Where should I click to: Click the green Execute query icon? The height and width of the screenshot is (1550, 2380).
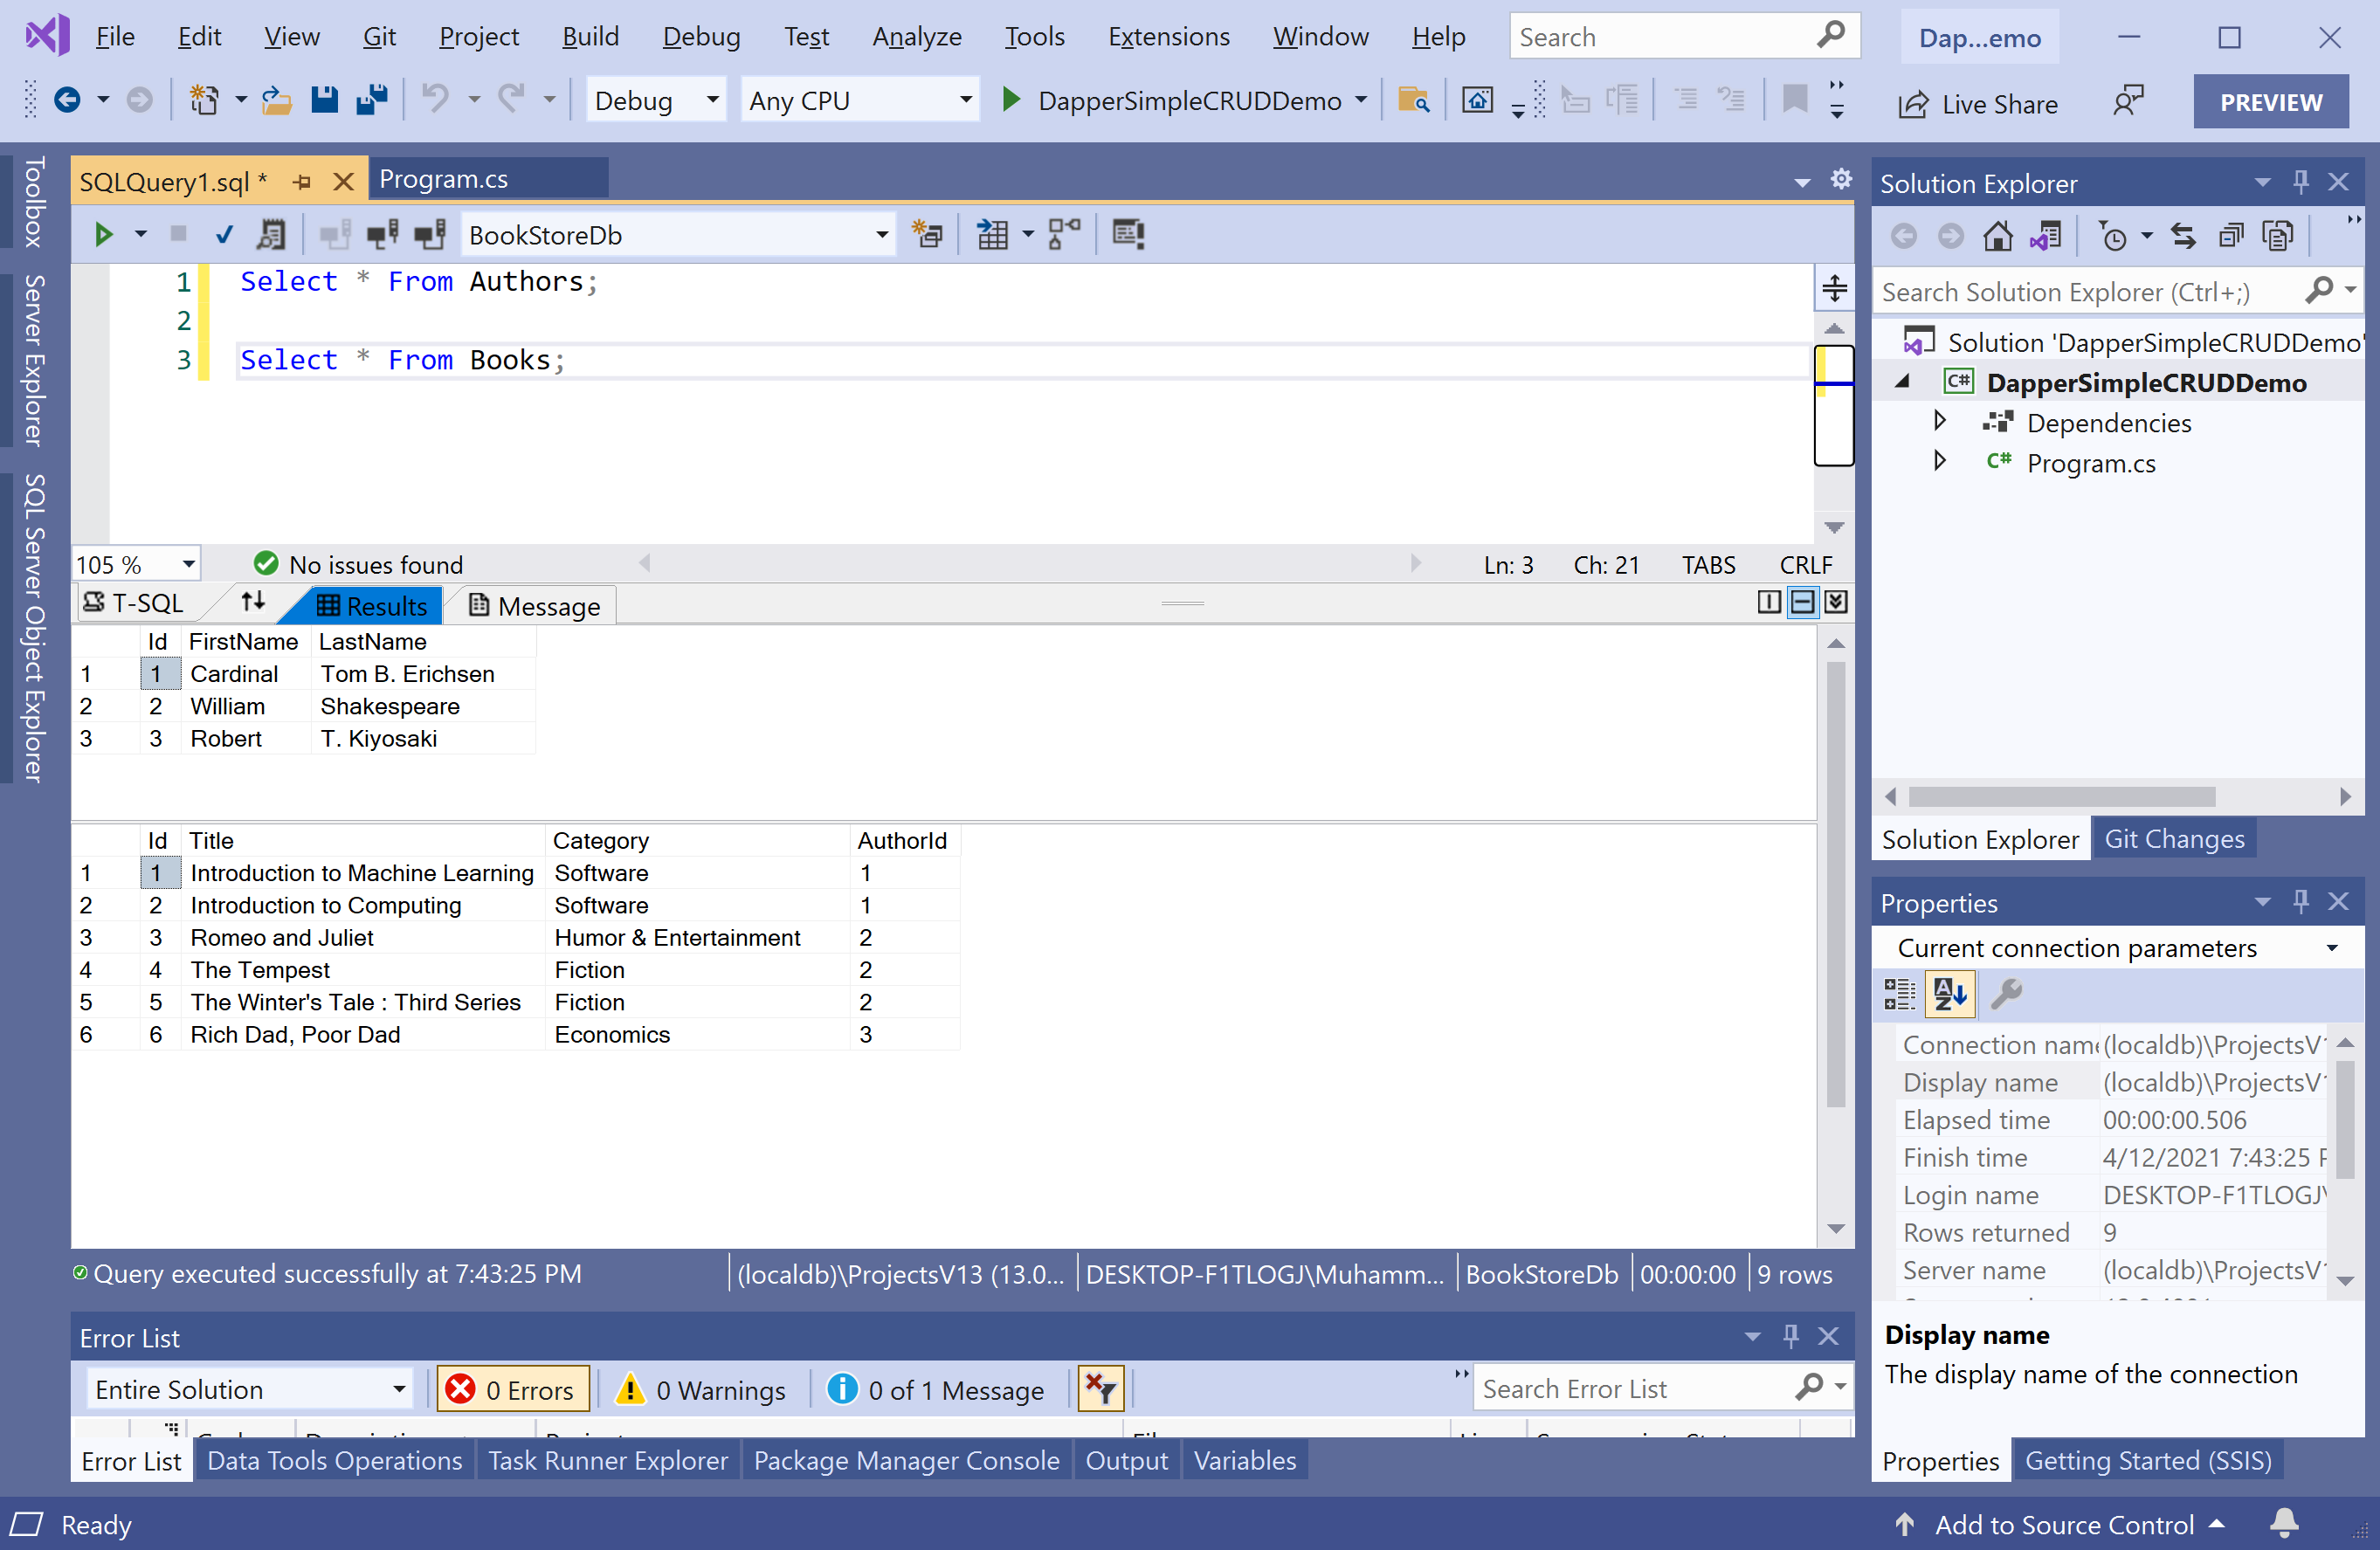pyautogui.click(x=103, y=234)
